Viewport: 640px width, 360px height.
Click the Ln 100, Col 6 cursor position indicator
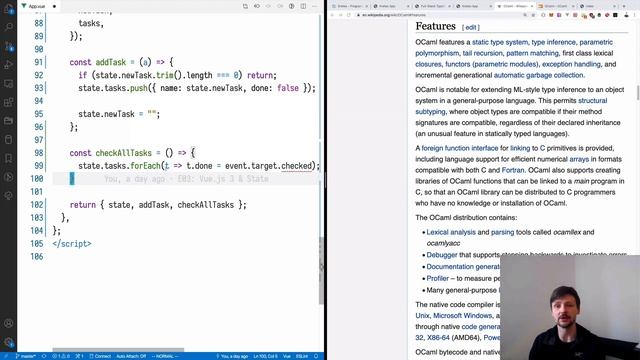tap(265, 356)
